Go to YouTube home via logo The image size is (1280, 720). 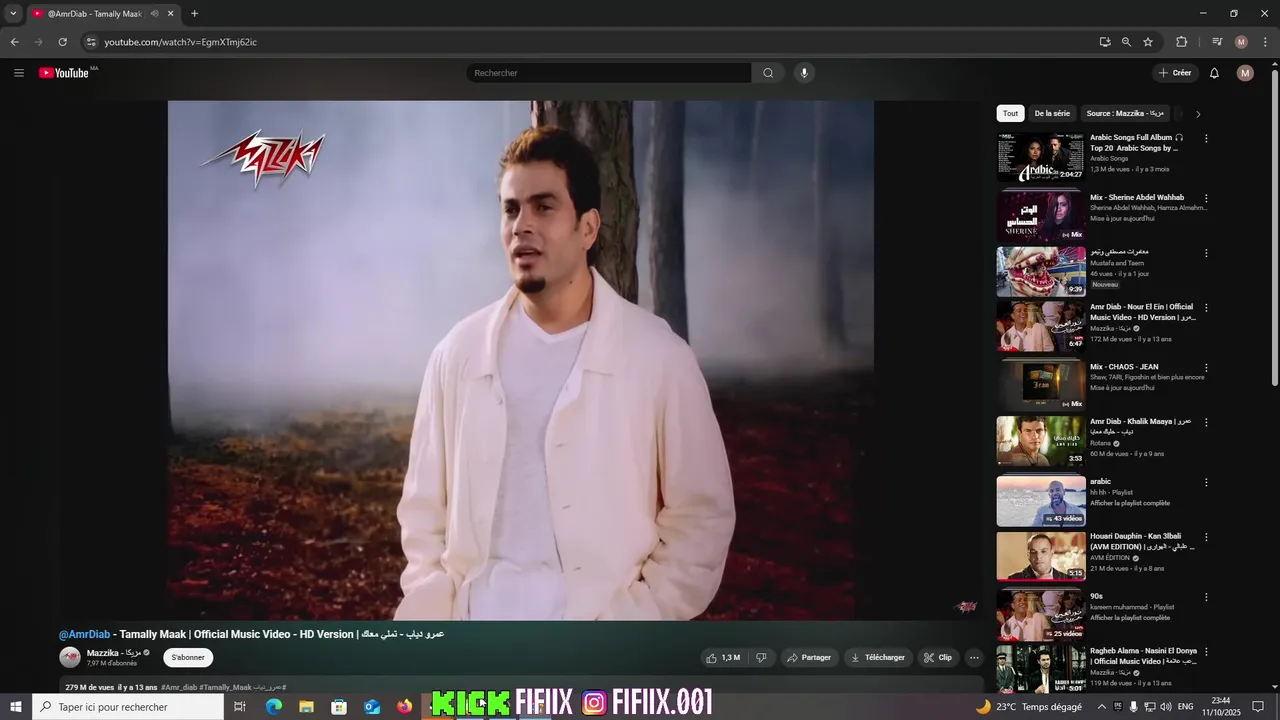(64, 73)
